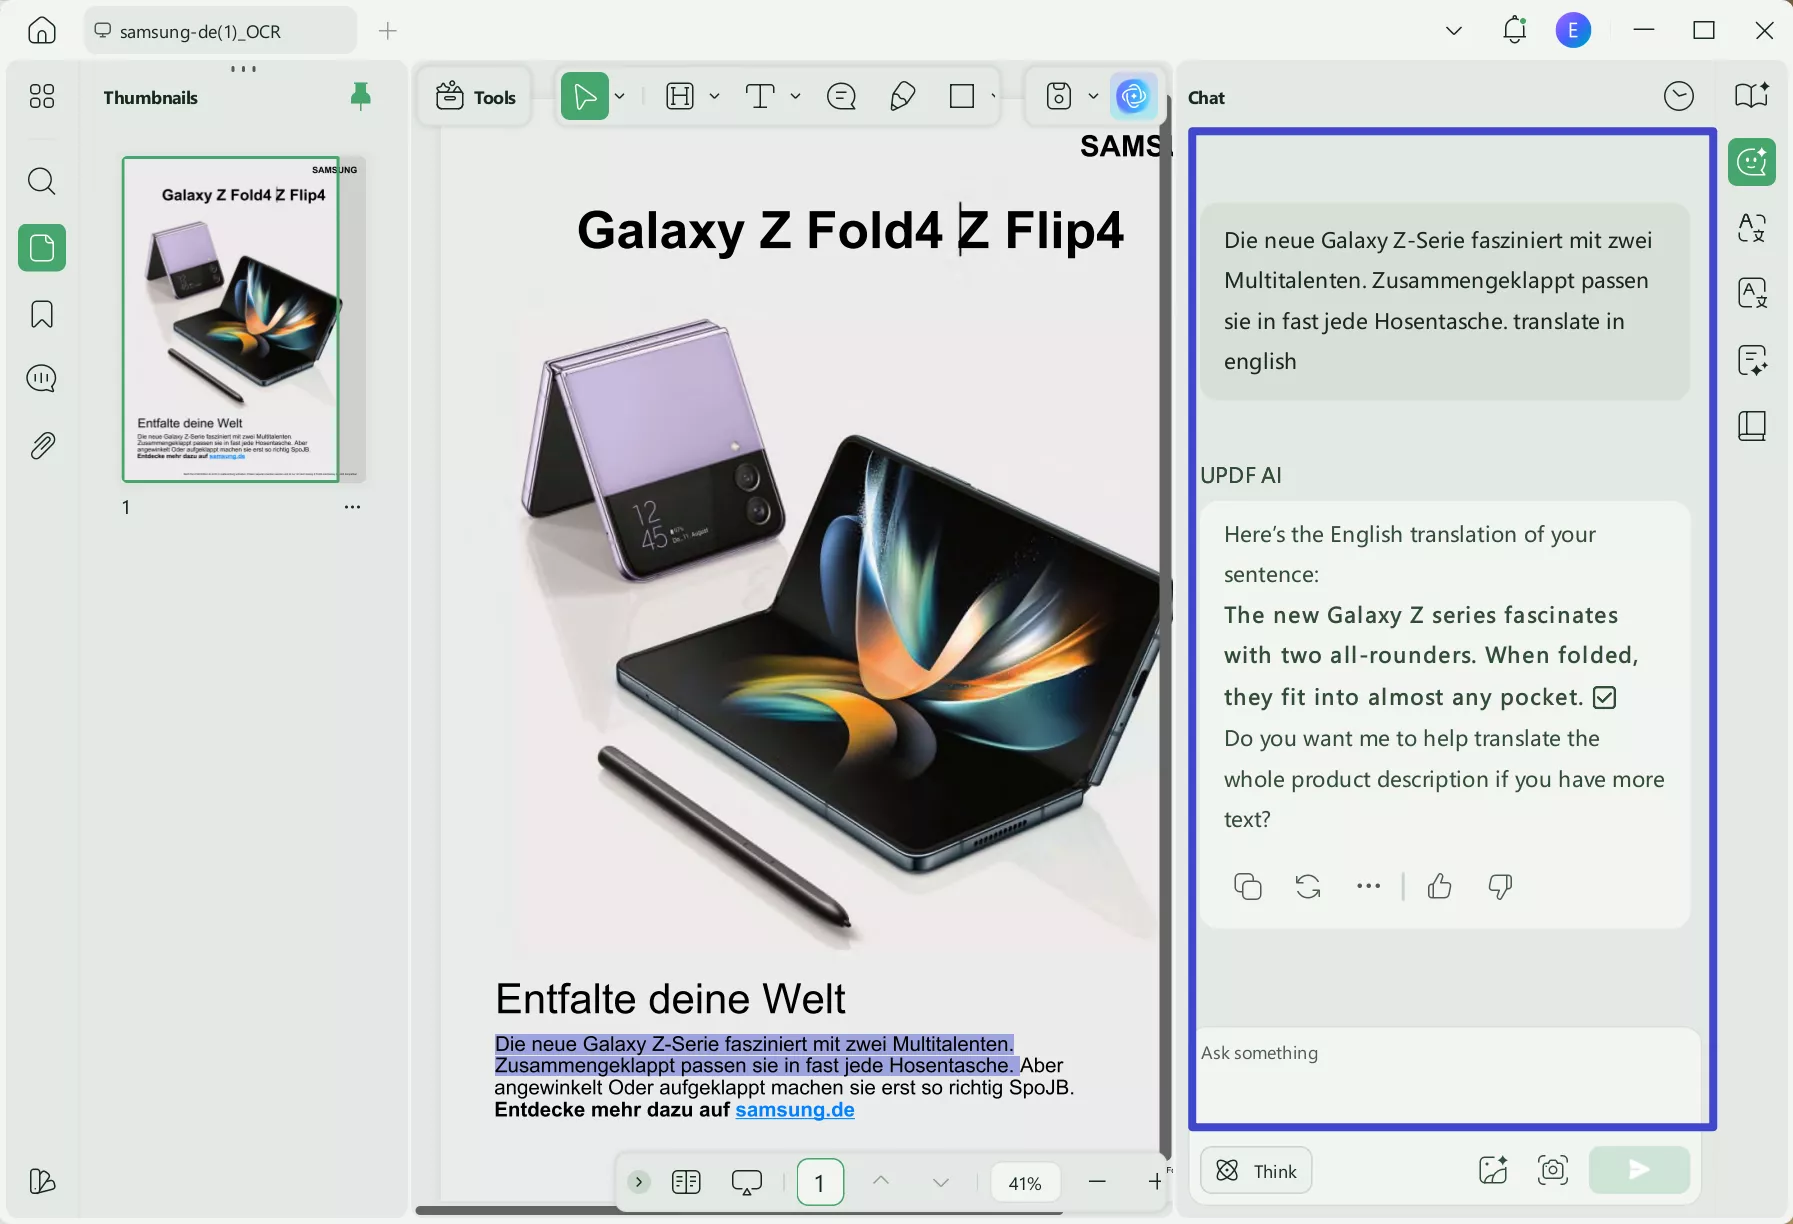
Task: Open the AI chat mode icon
Action: pyautogui.click(x=1752, y=162)
